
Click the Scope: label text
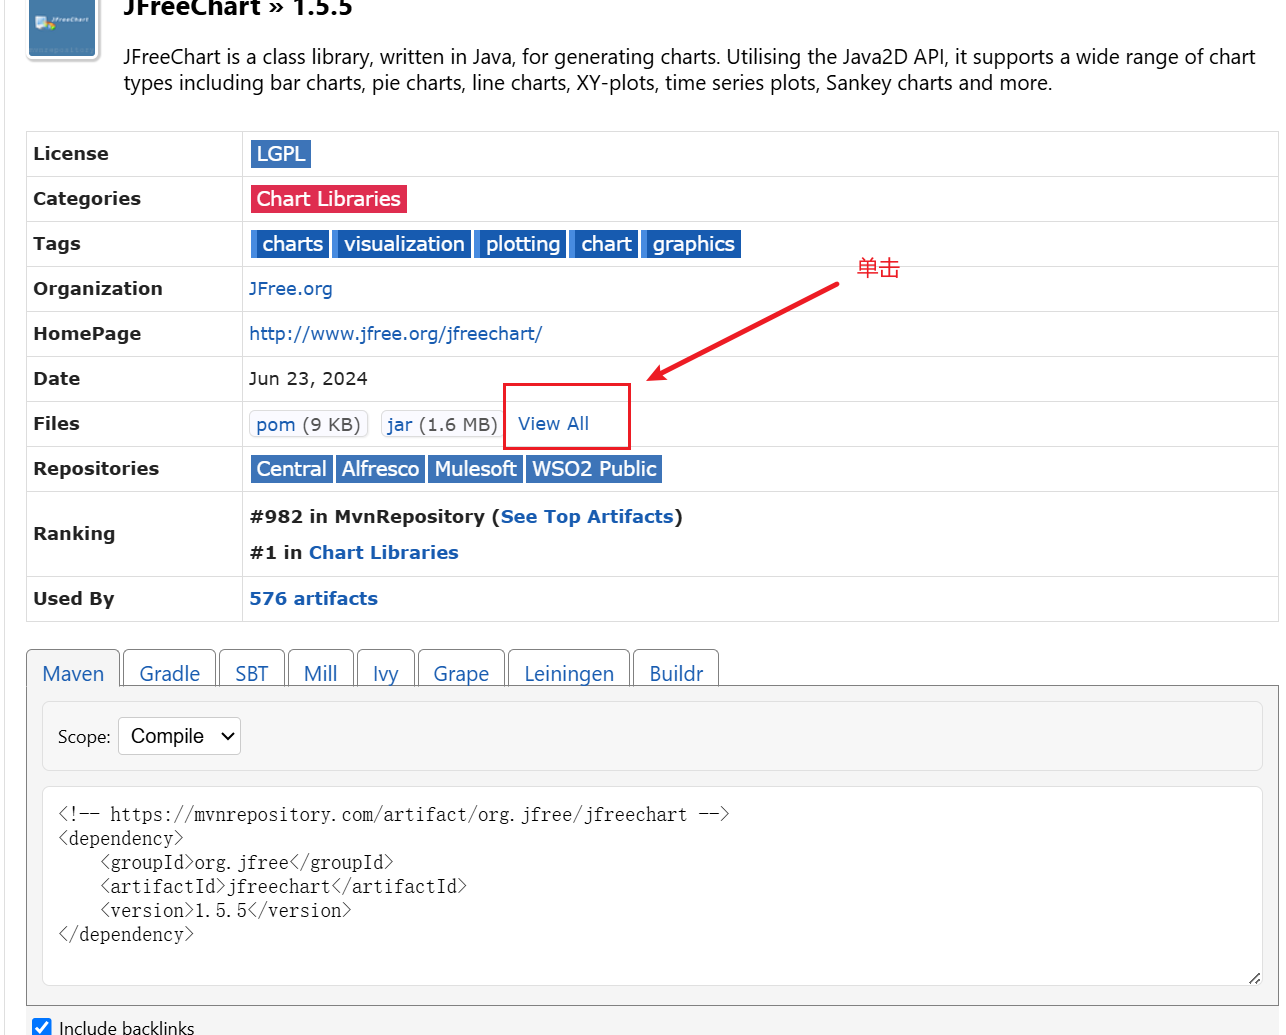(x=84, y=737)
